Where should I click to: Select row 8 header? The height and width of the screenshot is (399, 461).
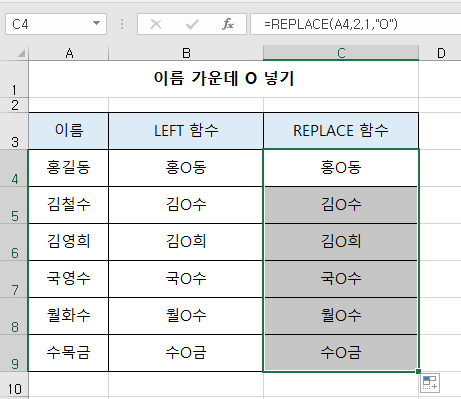coord(14,316)
